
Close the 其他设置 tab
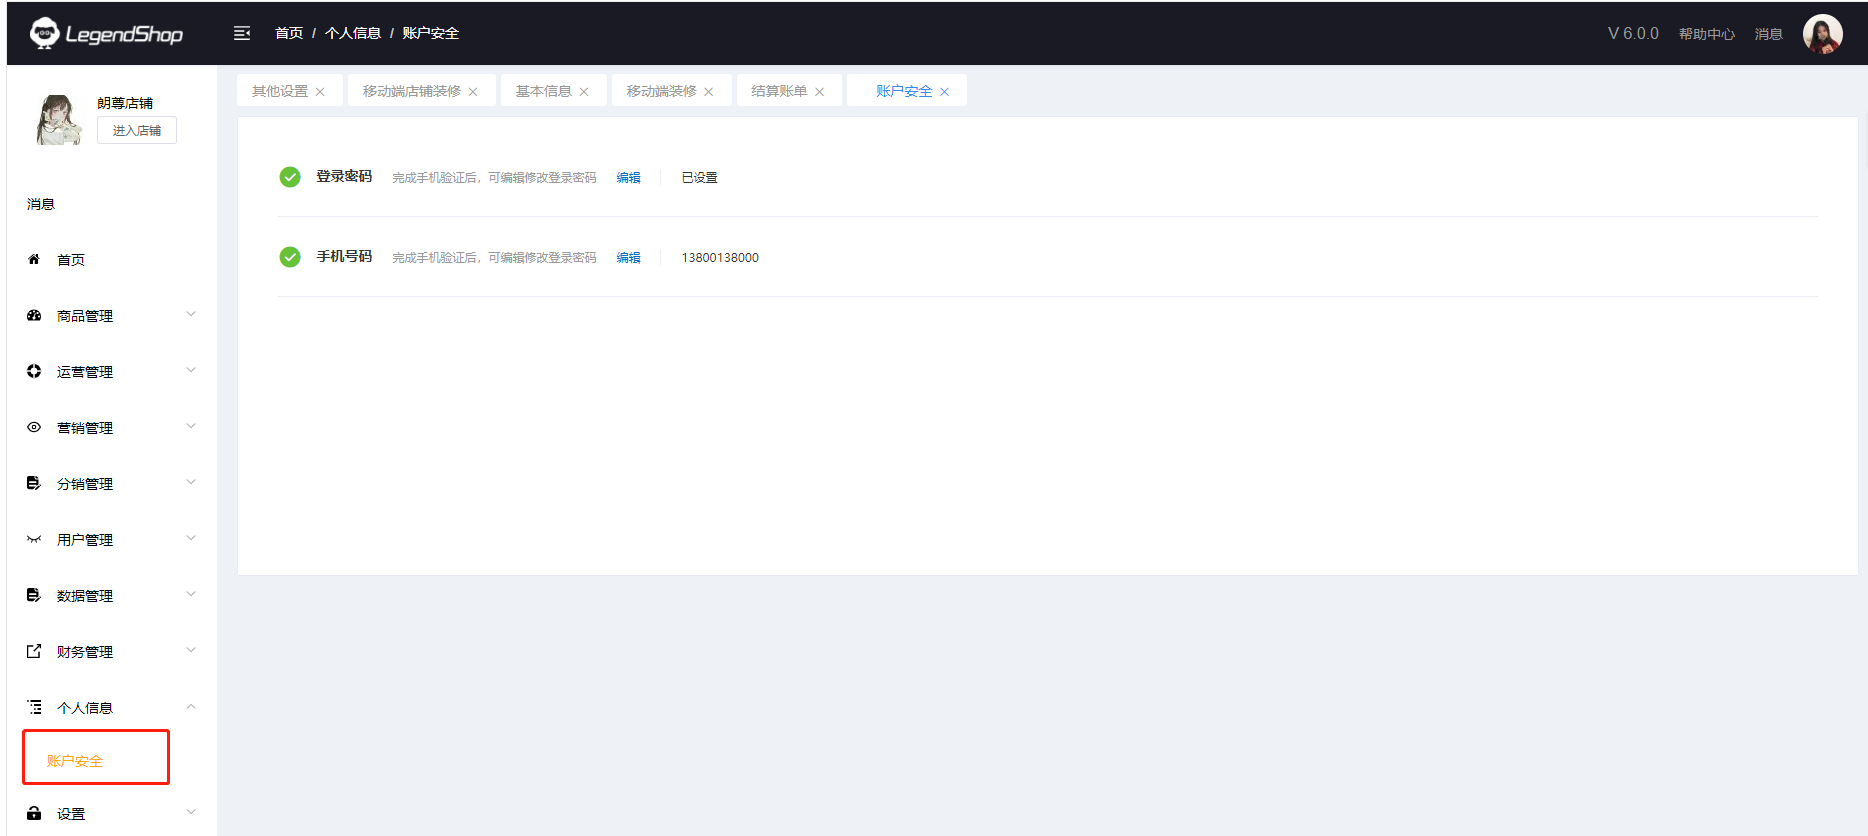320,92
